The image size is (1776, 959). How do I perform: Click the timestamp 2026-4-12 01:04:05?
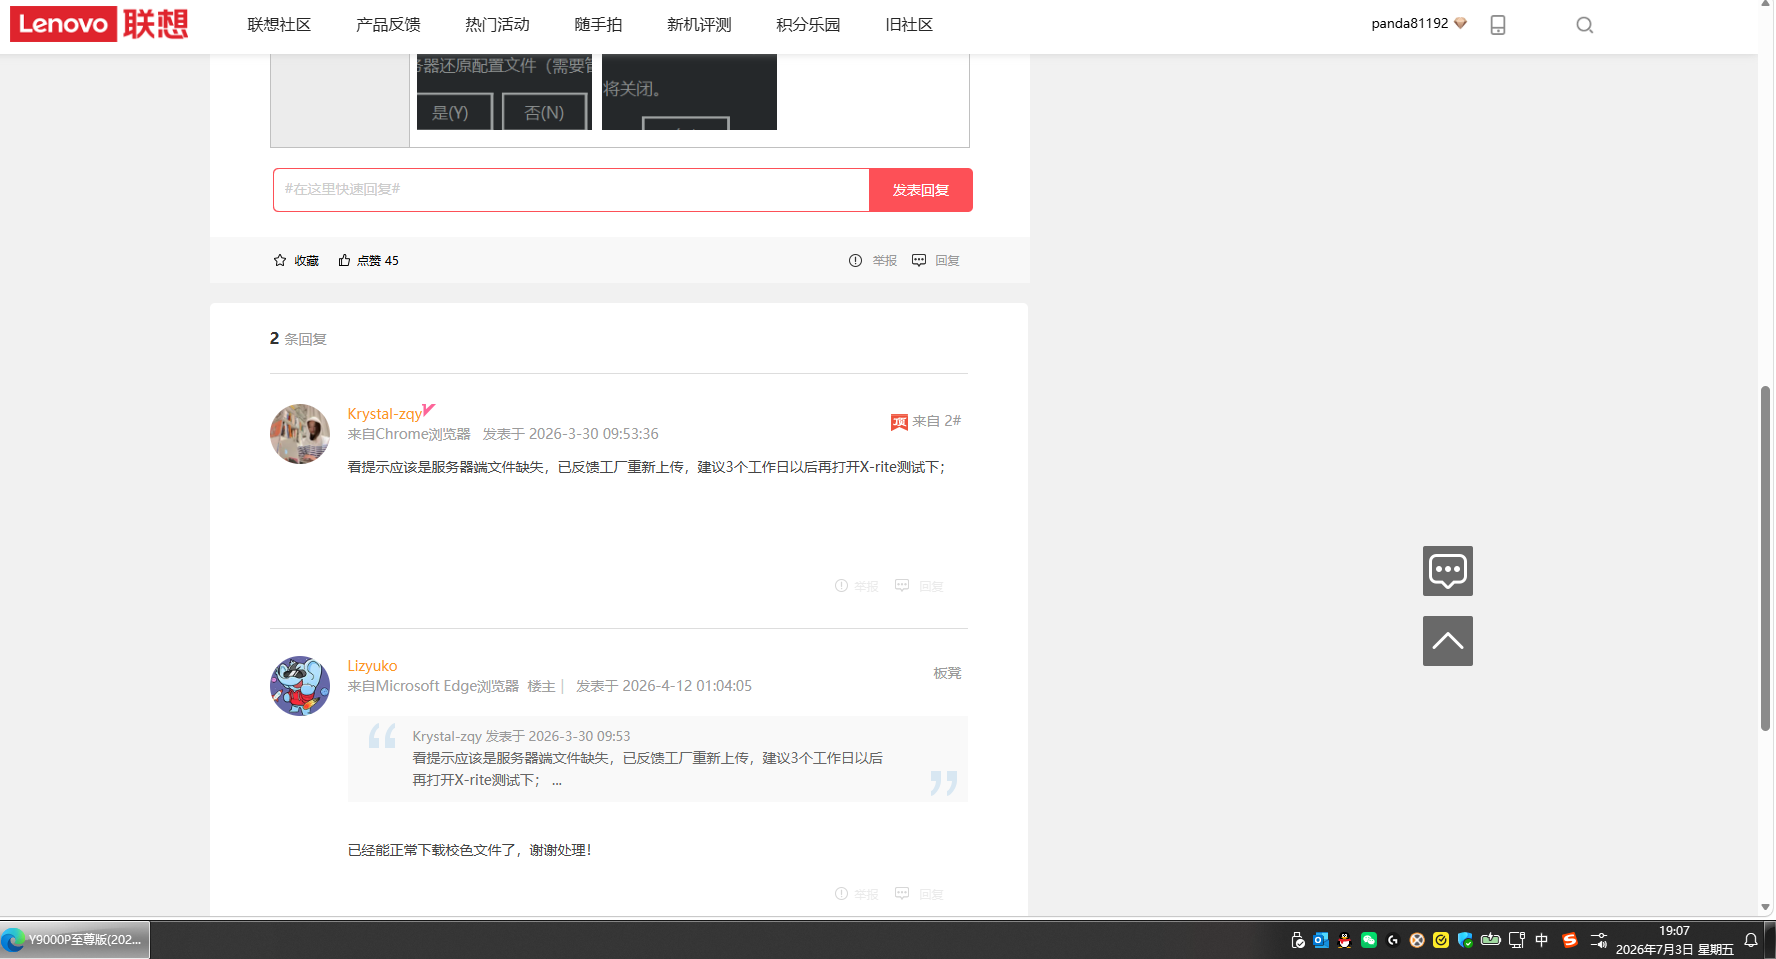[687, 686]
